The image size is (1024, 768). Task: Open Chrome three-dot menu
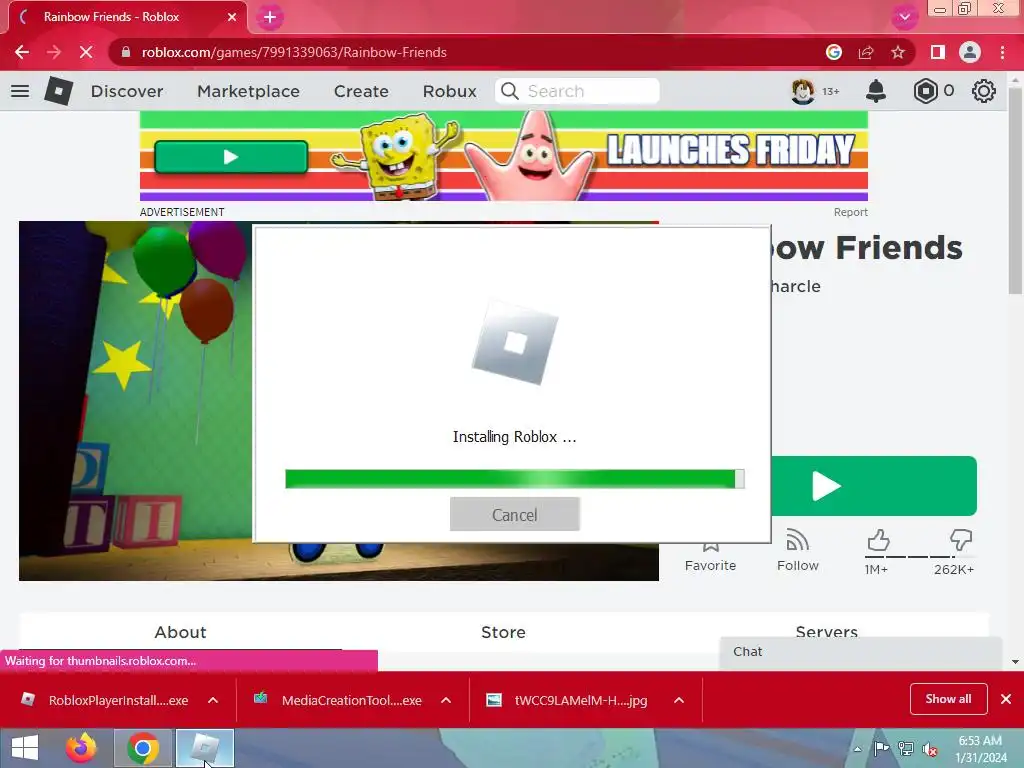click(x=1002, y=52)
